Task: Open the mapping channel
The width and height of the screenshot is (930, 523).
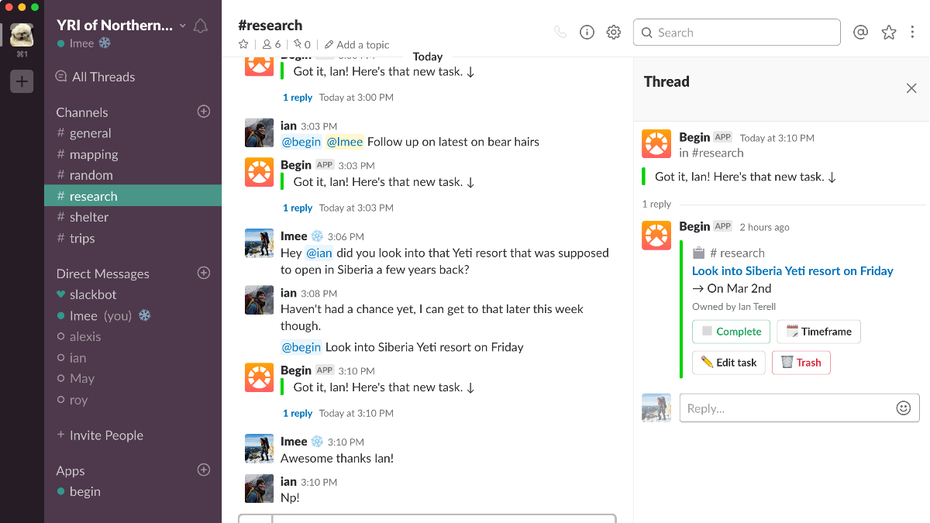Action: click(133, 154)
